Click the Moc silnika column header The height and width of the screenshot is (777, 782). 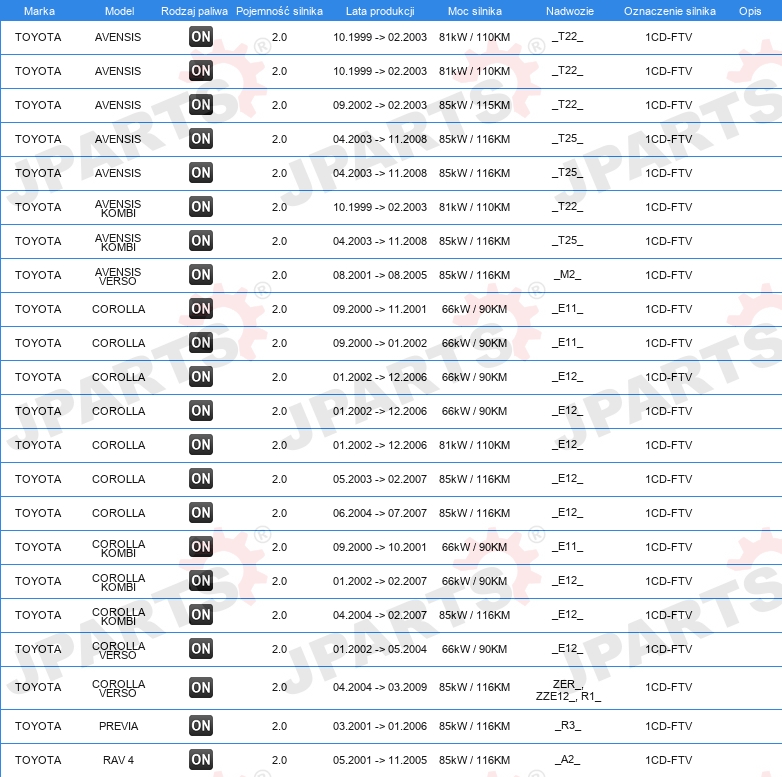[475, 11]
